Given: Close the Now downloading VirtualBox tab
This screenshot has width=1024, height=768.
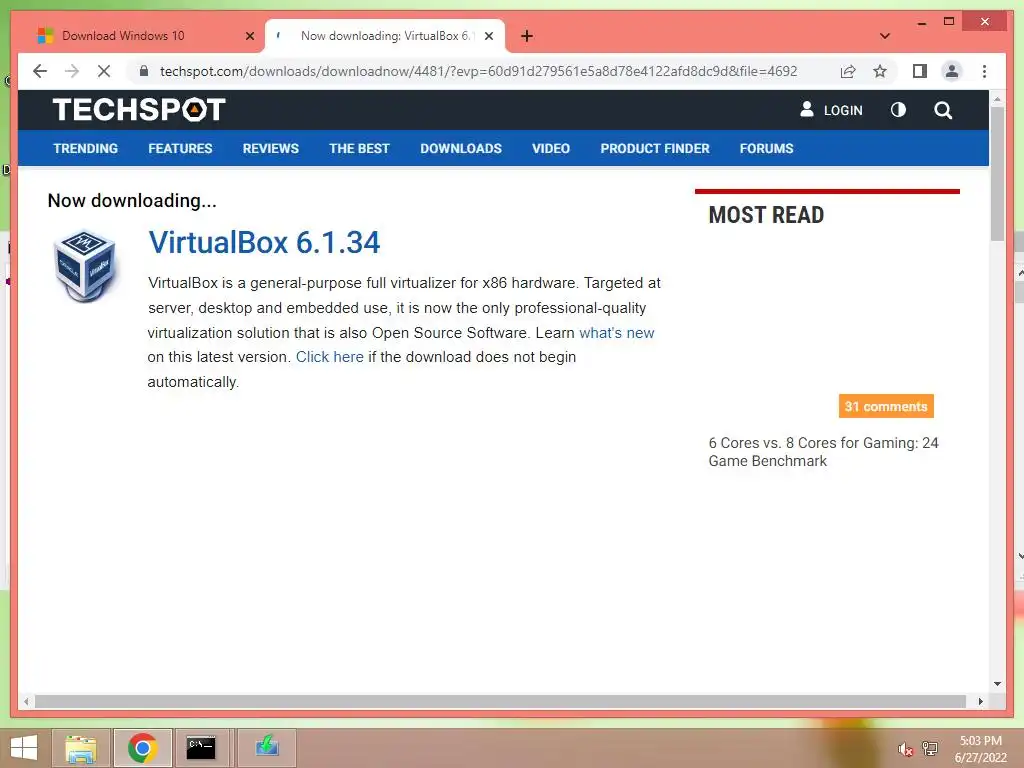Looking at the screenshot, I should [x=488, y=36].
